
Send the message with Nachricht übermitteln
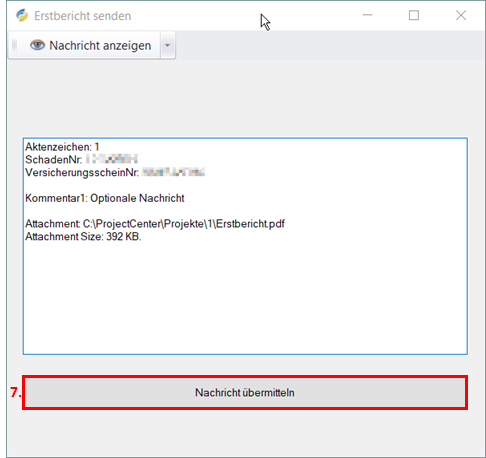pyautogui.click(x=245, y=393)
